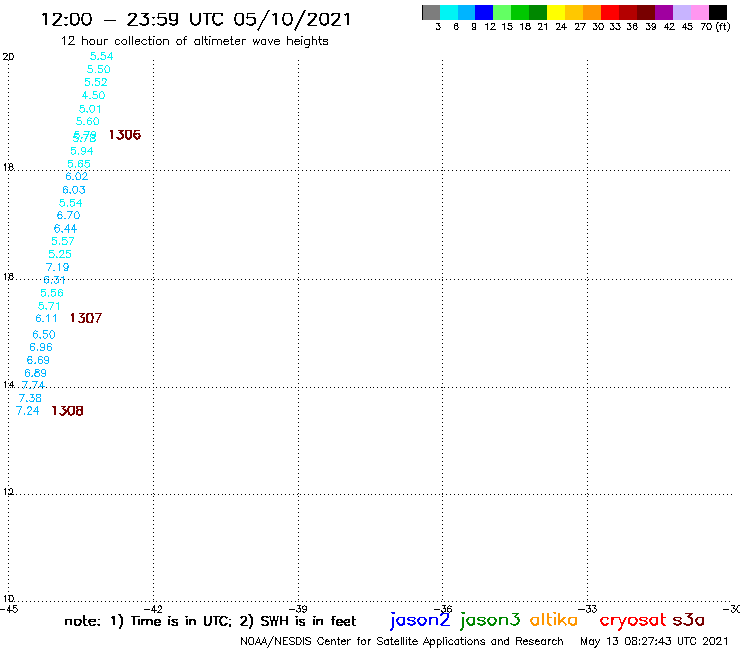Click the wave height value 7.19
The image size is (740, 650).
(x=58, y=267)
